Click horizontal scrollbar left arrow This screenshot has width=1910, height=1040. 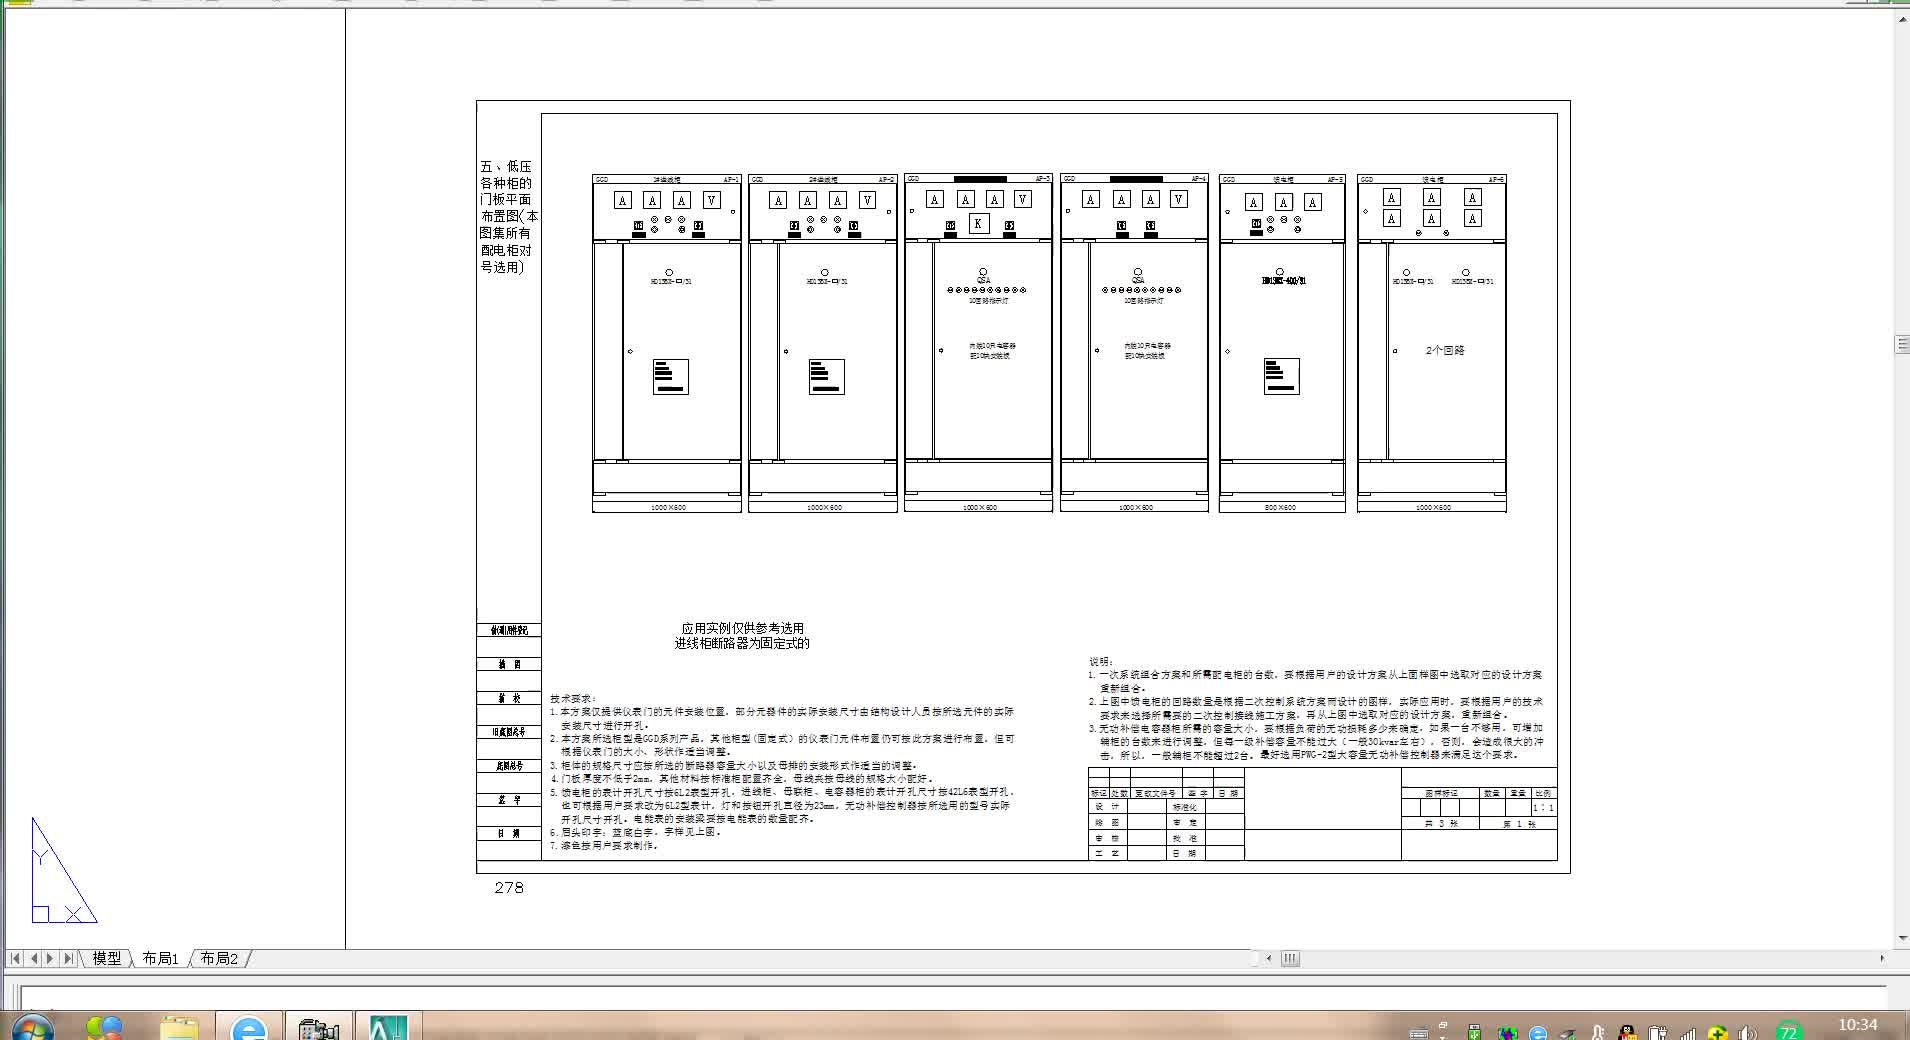1269,958
